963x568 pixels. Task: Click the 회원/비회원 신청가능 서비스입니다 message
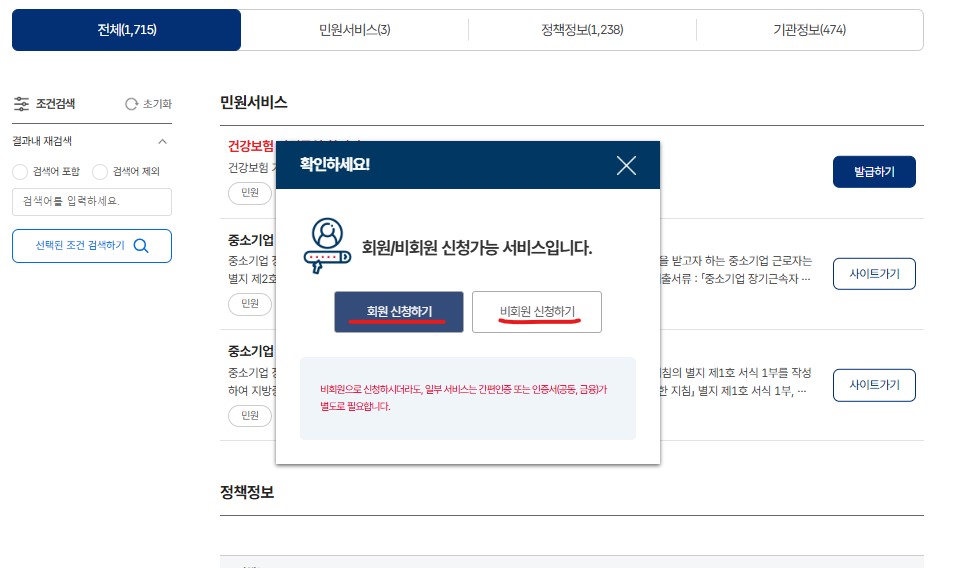click(x=477, y=248)
